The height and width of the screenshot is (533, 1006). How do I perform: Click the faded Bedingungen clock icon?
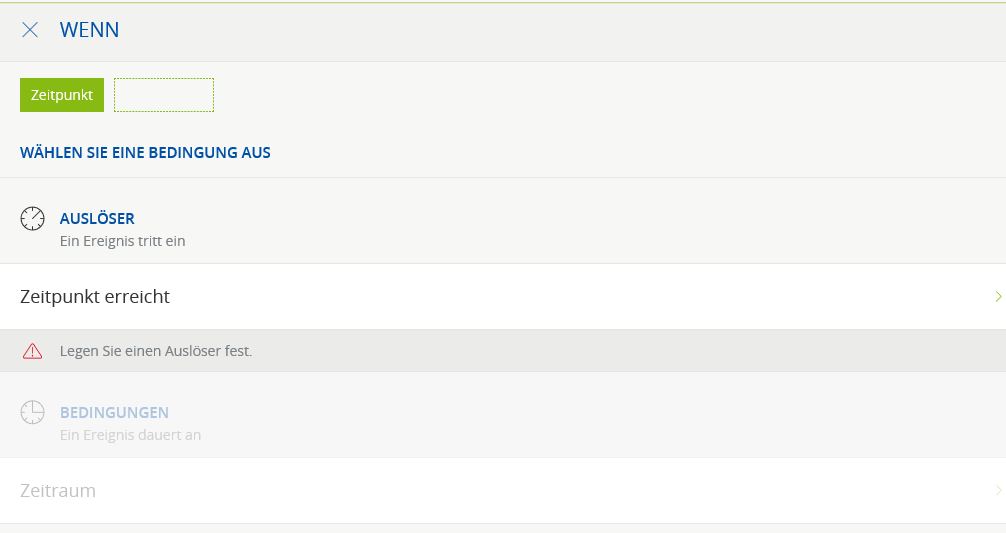32,412
